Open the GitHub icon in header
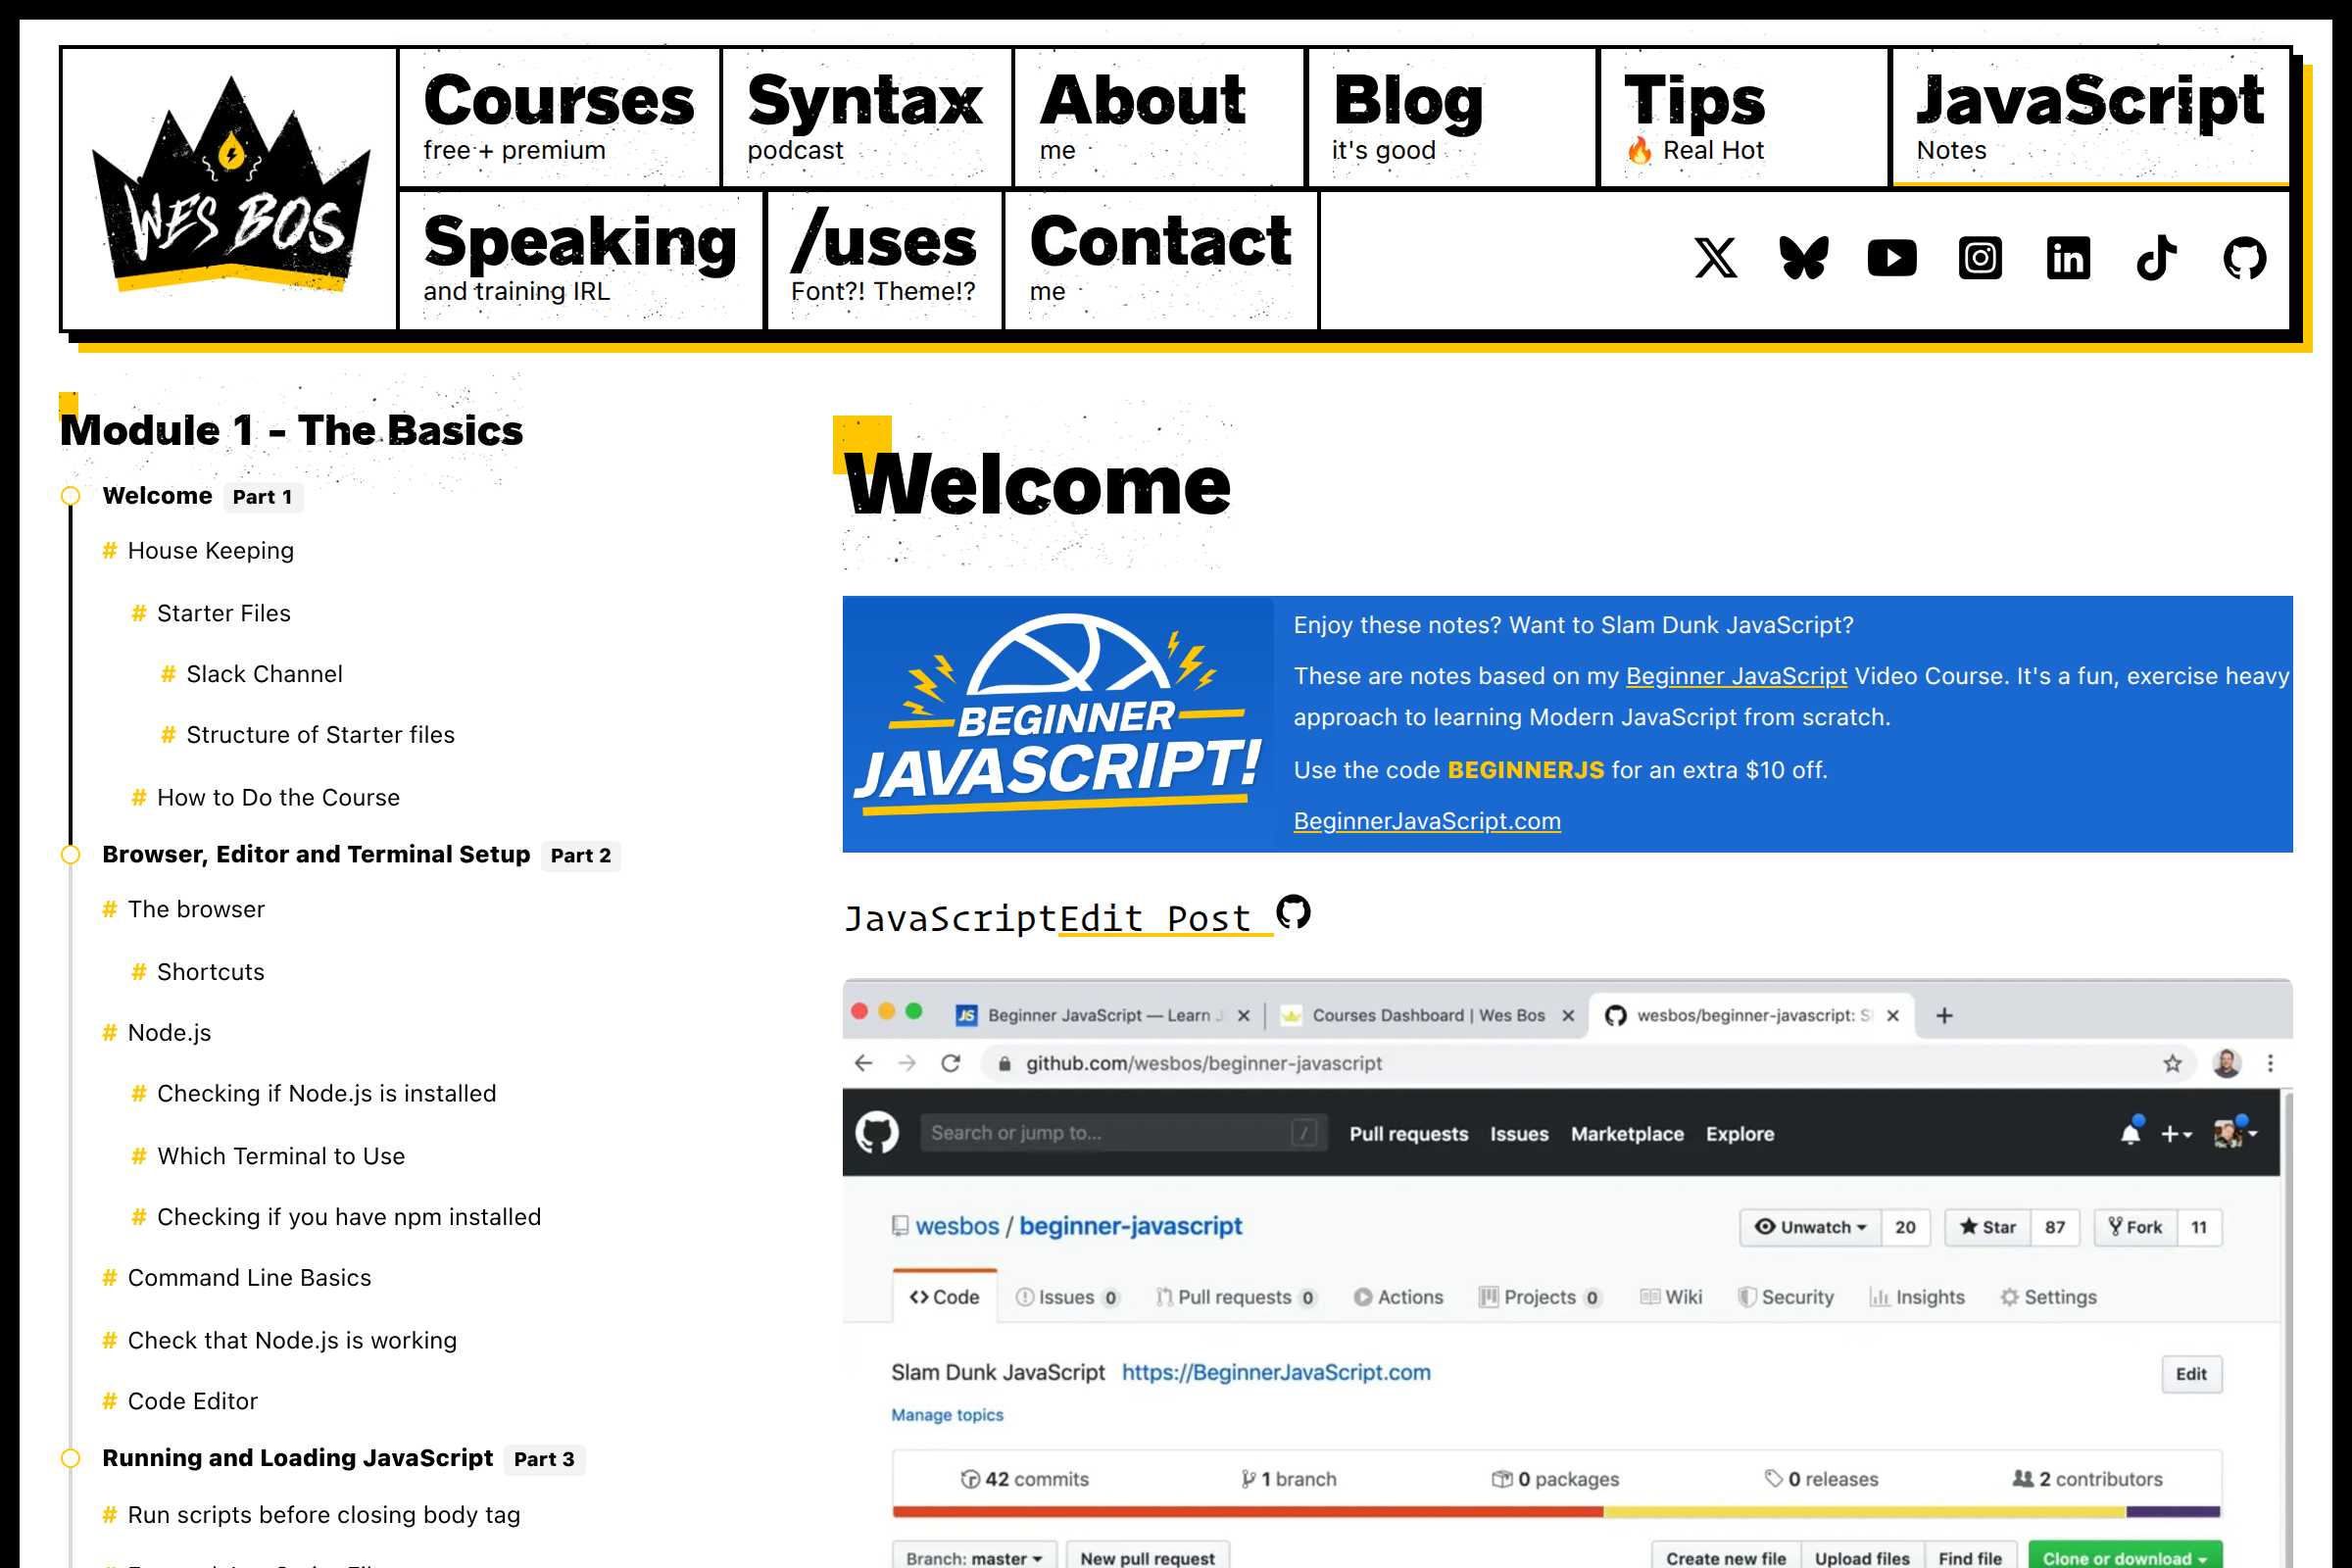2352x1568 pixels. click(2244, 258)
